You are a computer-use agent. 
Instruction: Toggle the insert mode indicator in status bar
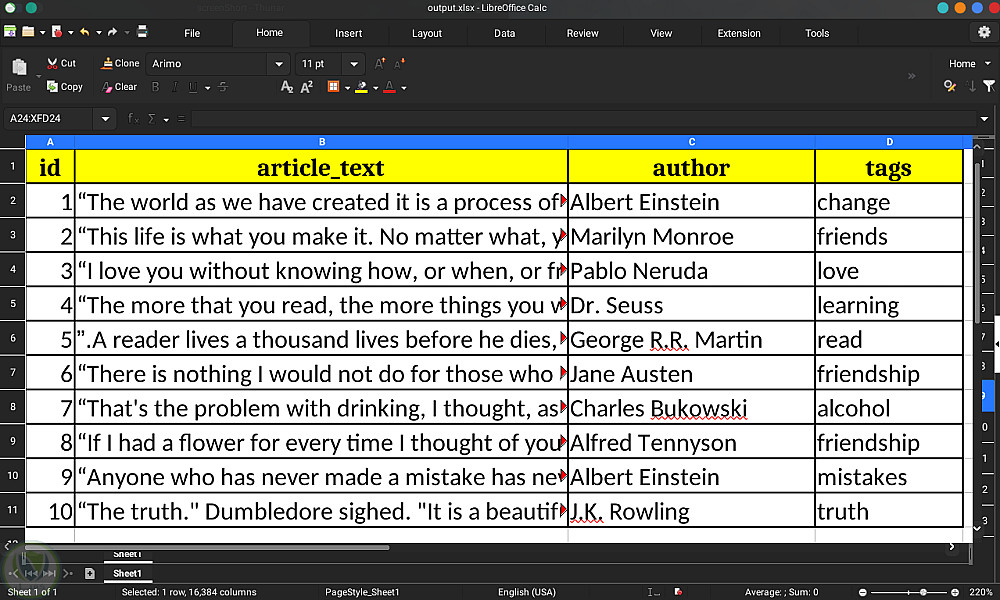click(x=653, y=592)
